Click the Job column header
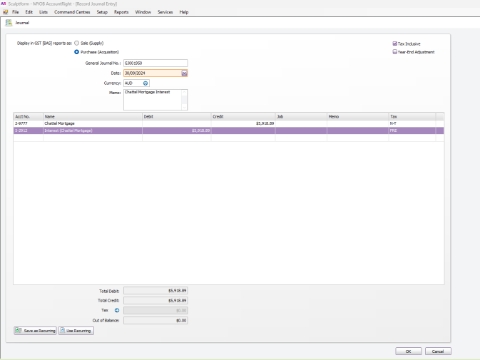This screenshot has width=480, height=360. (301, 116)
